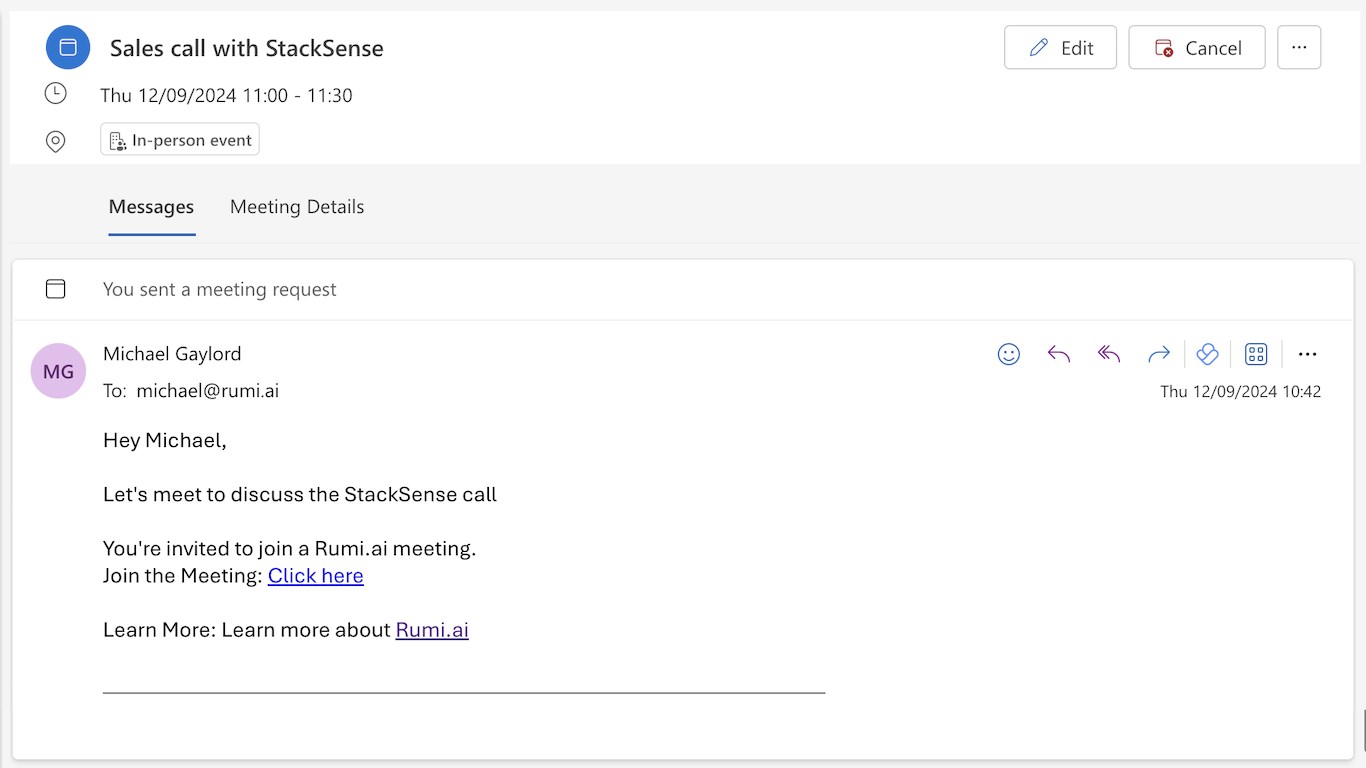Click the Reply all arrows icon

pyautogui.click(x=1109, y=354)
